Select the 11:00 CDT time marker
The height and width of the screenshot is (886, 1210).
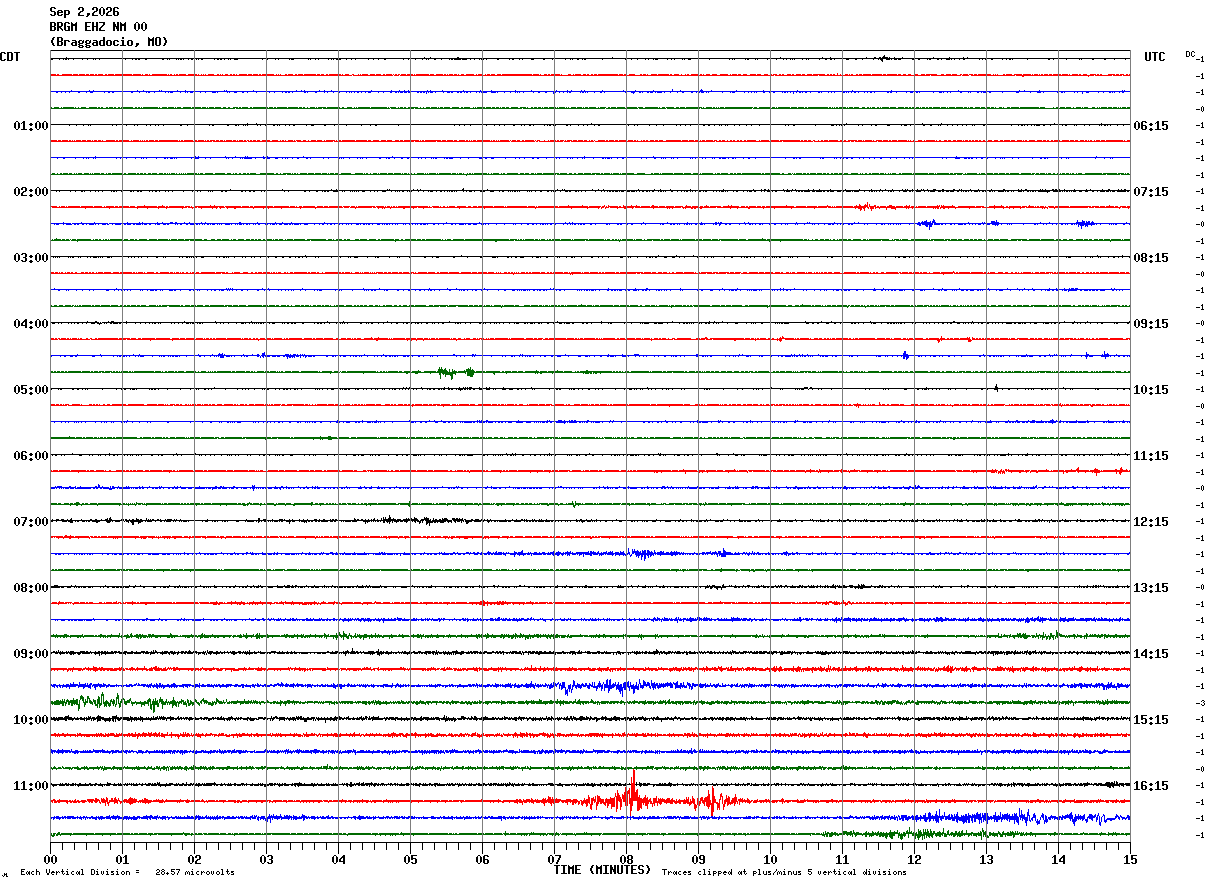(x=31, y=785)
